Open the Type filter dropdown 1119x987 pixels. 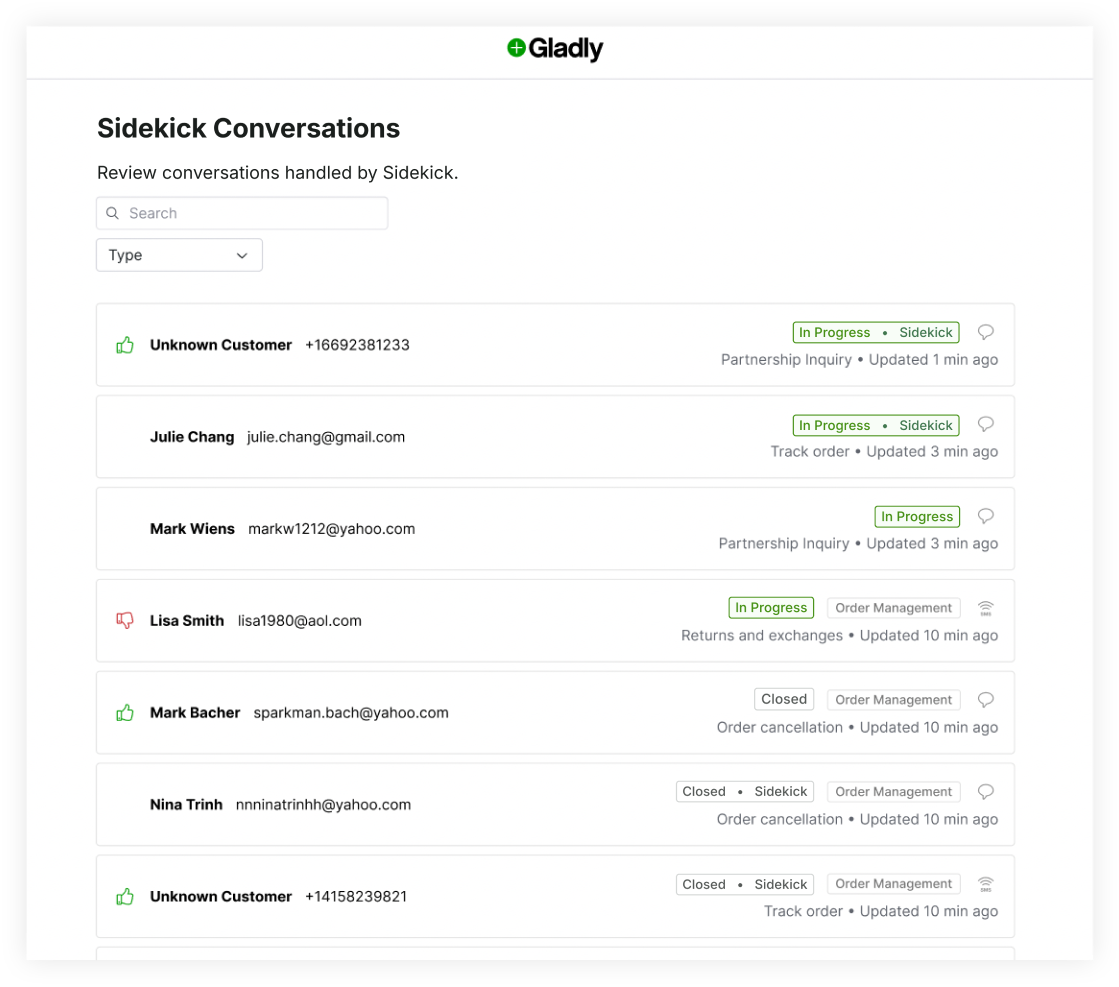[179, 255]
